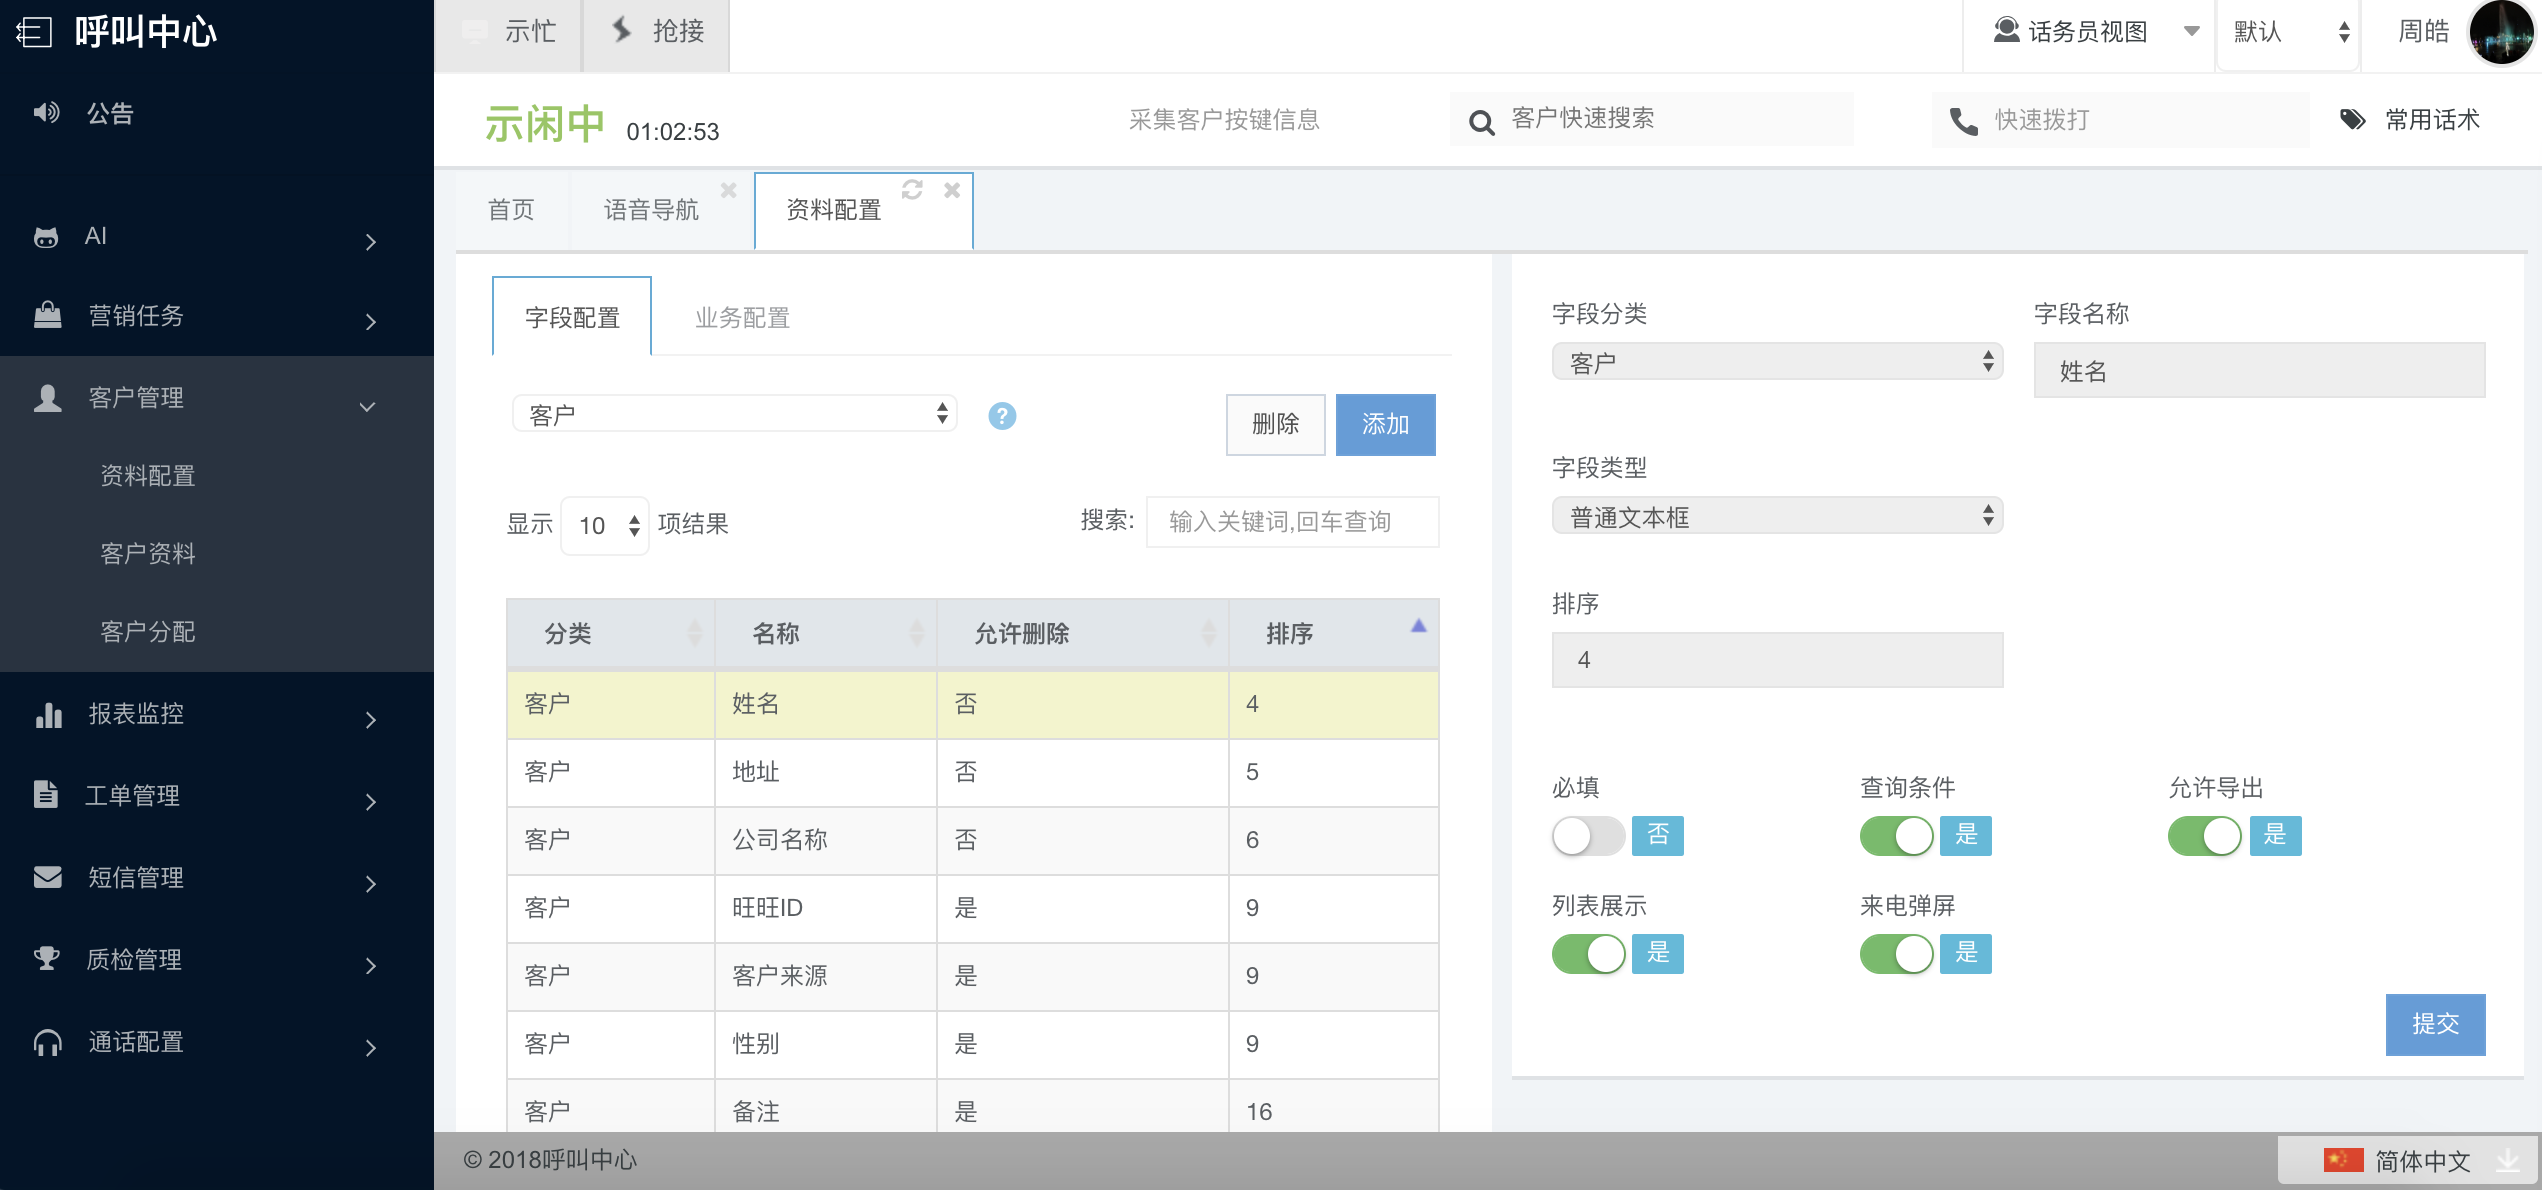Click the 提交 button
Screen dimensions: 2542x1190
(x=2434, y=1024)
